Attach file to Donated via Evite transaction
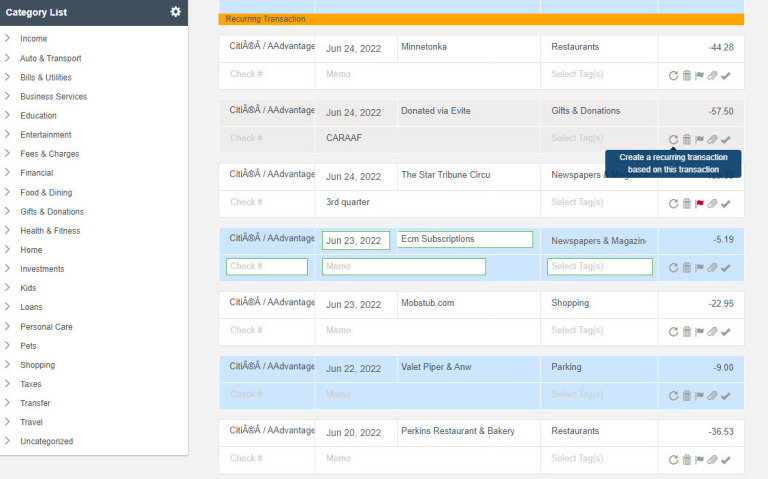This screenshot has width=768, height=479. click(x=713, y=140)
